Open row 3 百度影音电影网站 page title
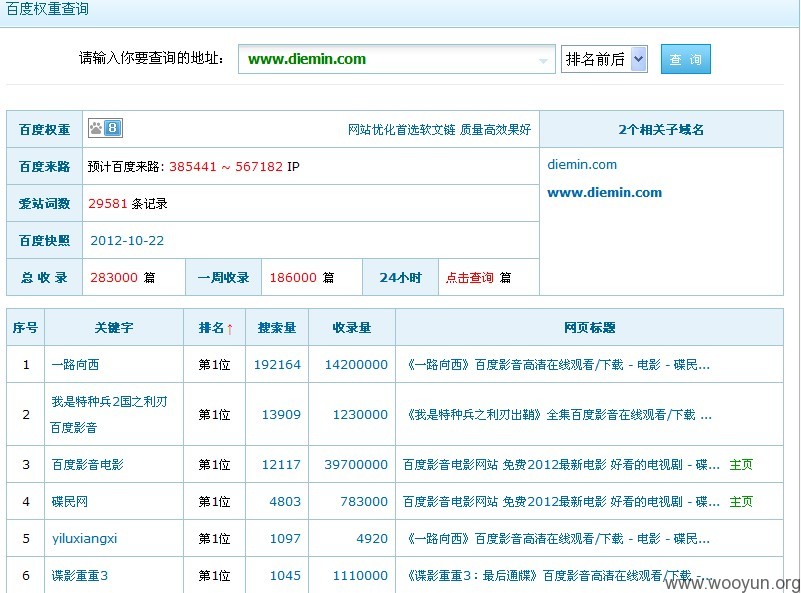Viewport: 801px width, 593px height. (x=561, y=464)
